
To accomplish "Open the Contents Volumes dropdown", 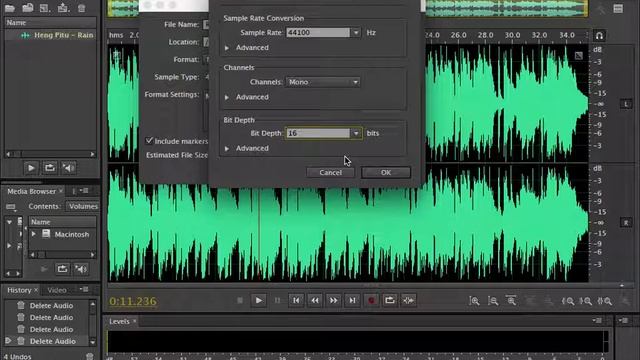I will (x=83, y=206).
